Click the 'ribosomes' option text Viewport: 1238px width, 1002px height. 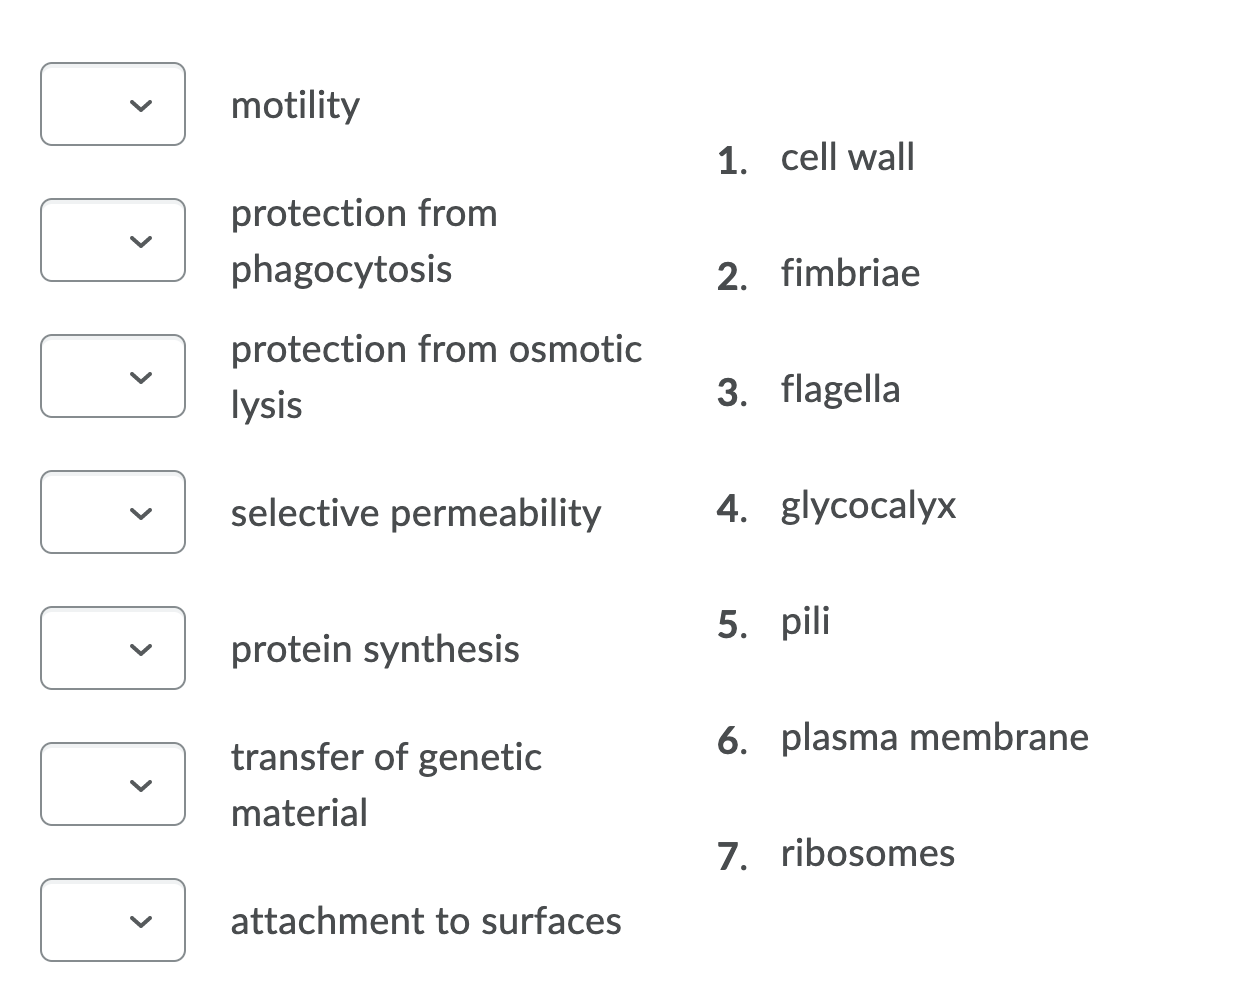coord(867,853)
